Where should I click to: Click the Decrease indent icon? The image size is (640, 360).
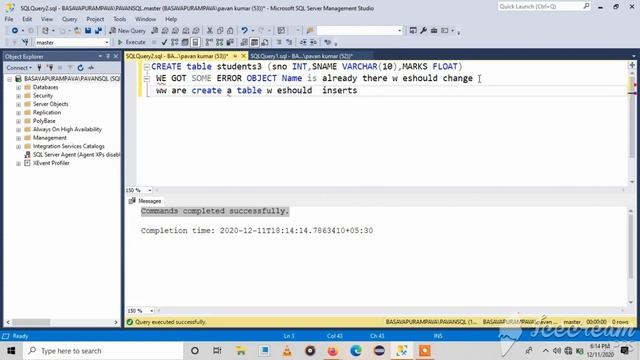pos(303,42)
